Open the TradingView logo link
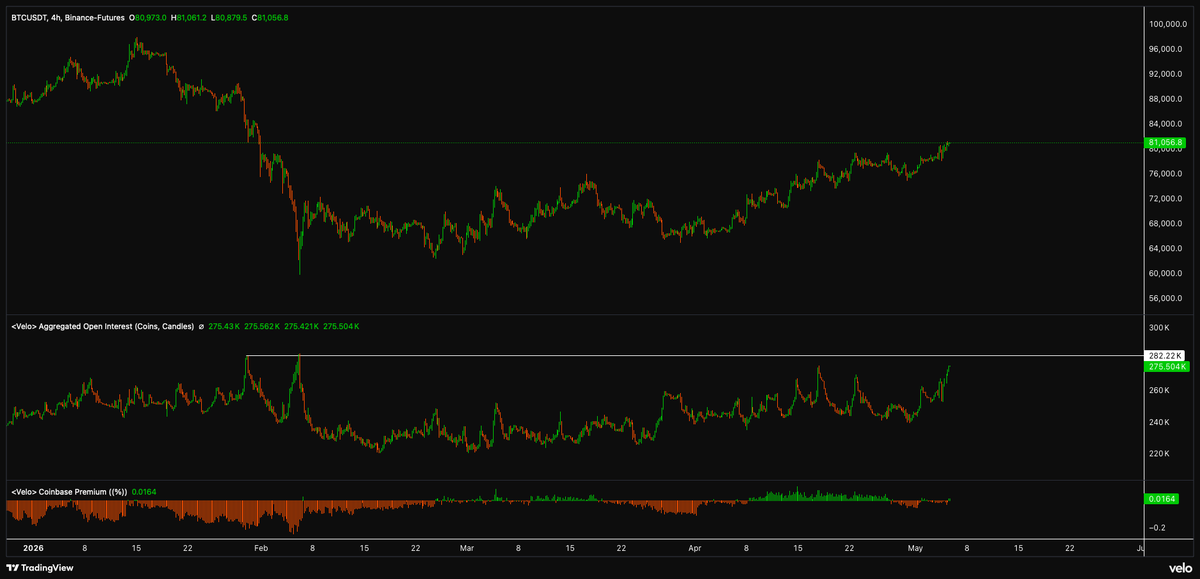 click(40, 567)
